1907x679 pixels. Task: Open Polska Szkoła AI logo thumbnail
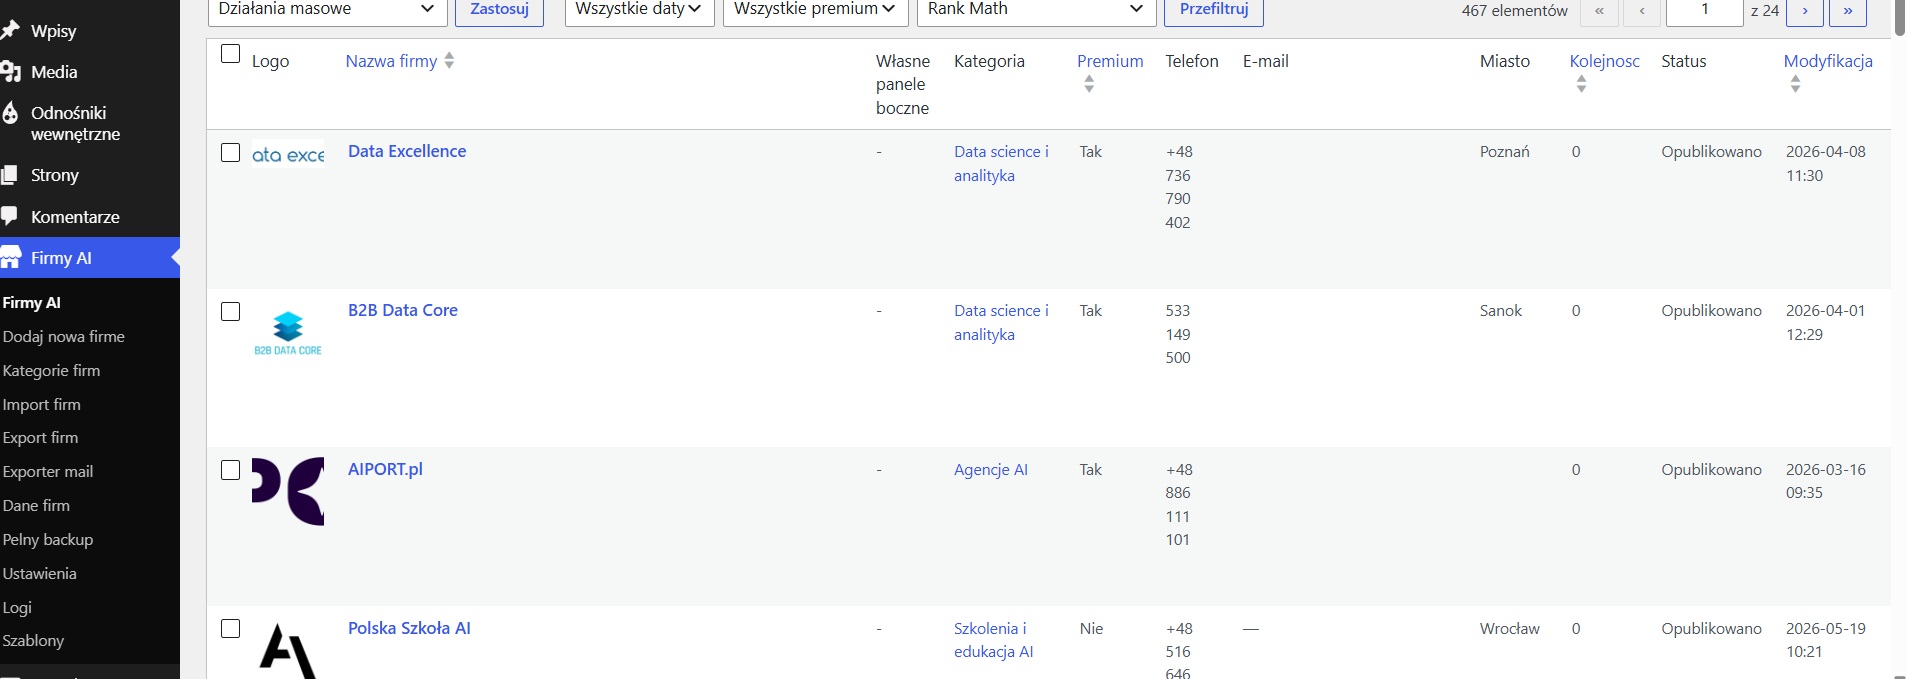288,650
